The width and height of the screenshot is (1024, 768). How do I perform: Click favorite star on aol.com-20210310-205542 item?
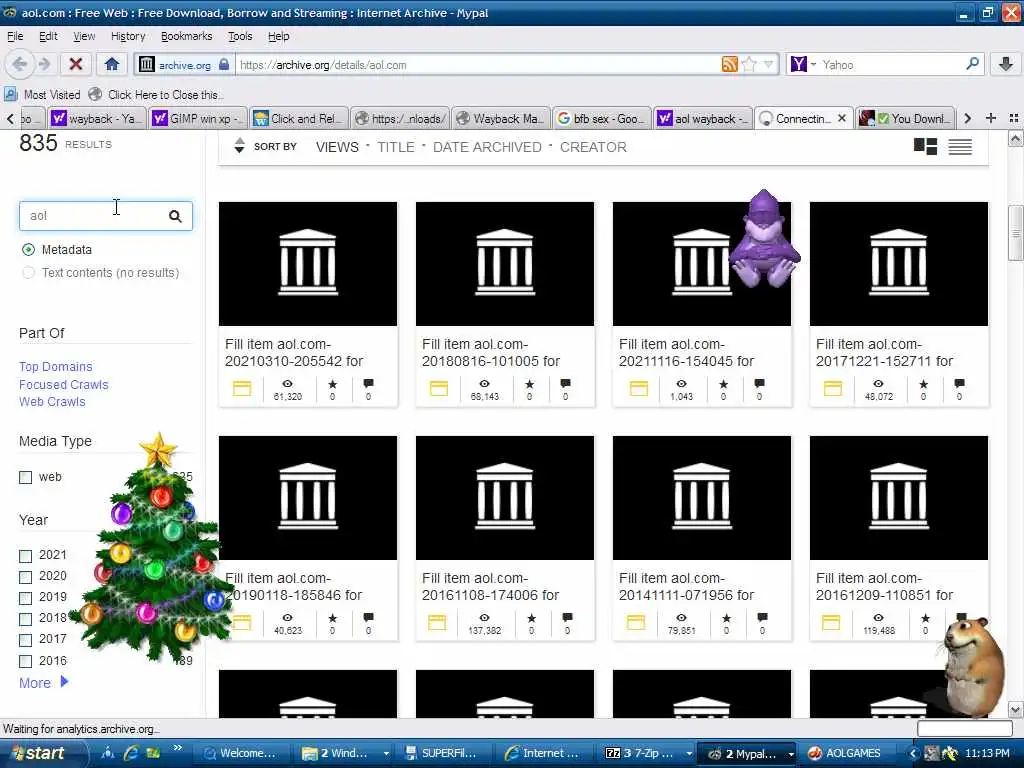[x=332, y=383]
